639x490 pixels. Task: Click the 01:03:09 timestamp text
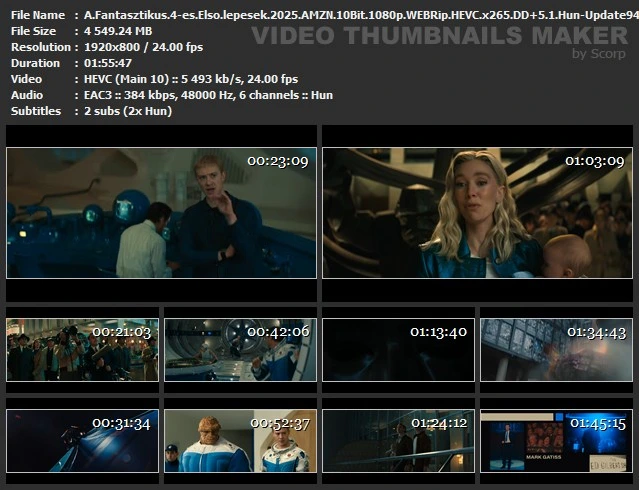pyautogui.click(x=594, y=161)
